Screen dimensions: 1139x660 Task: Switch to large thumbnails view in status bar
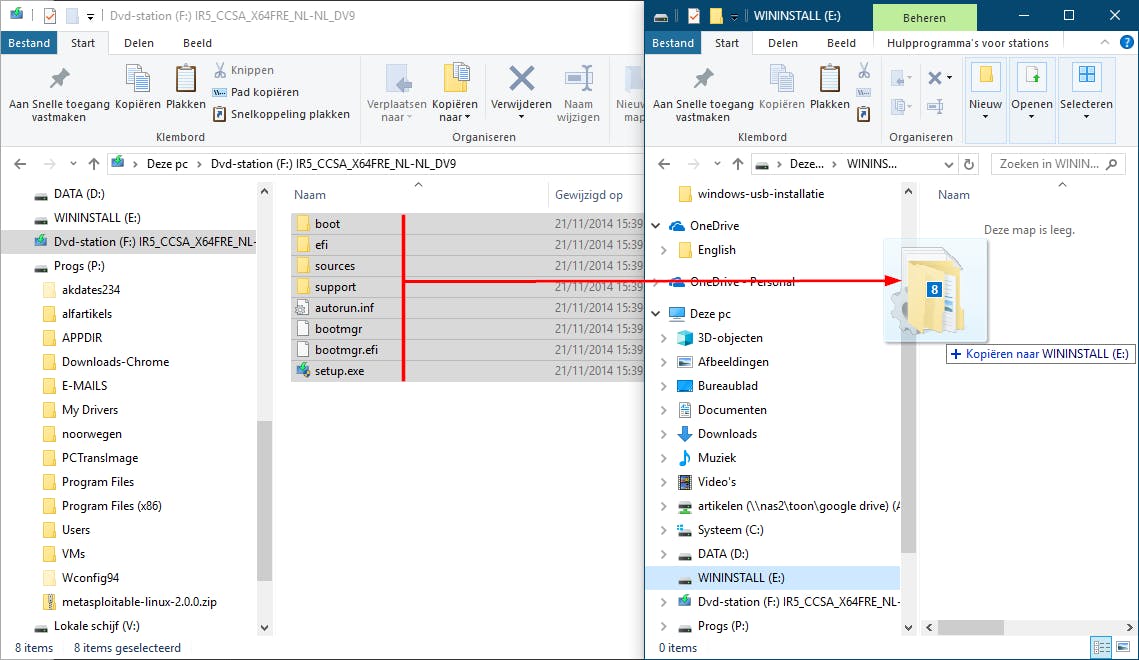(1121, 647)
